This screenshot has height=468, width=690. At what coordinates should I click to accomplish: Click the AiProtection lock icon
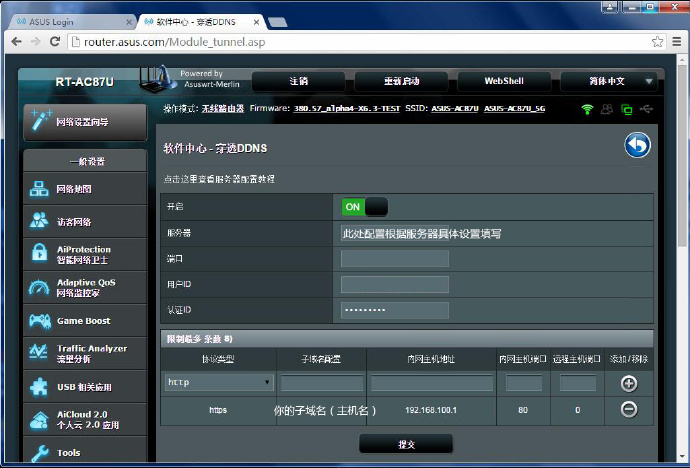[39, 252]
